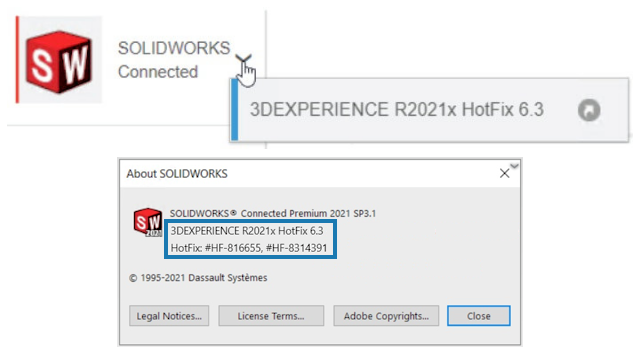Open License Terms
640x360 pixels.
(x=271, y=316)
